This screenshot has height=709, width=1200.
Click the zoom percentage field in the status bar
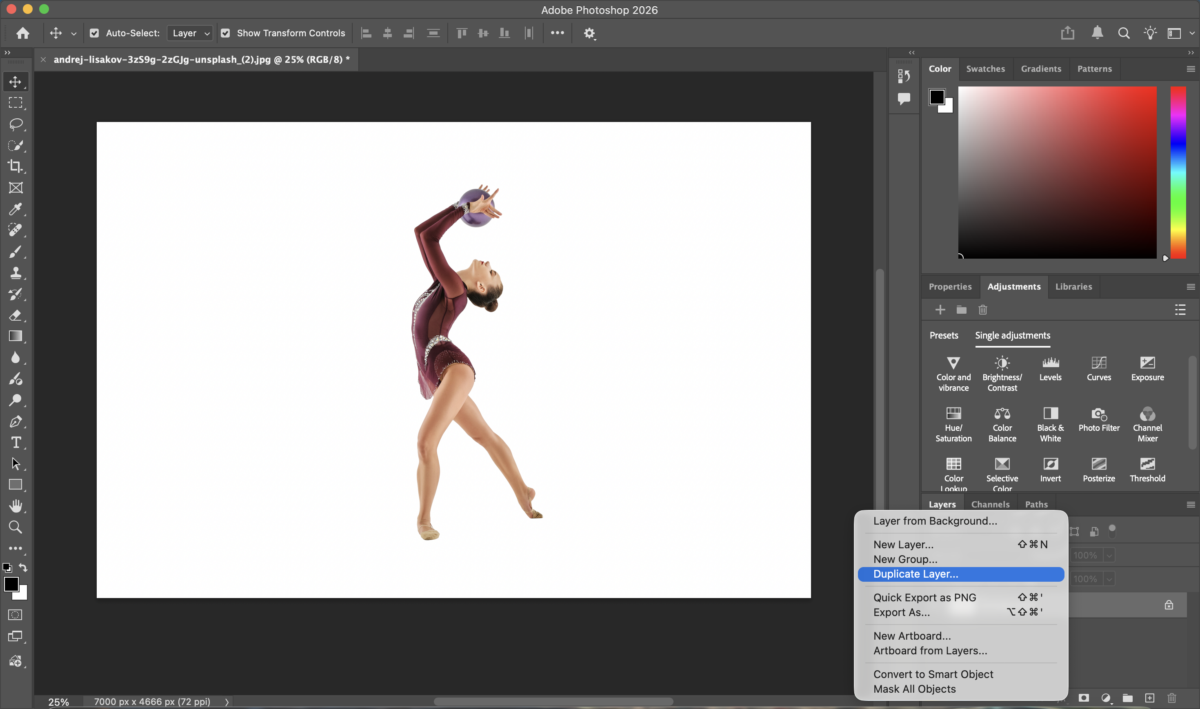(x=60, y=701)
